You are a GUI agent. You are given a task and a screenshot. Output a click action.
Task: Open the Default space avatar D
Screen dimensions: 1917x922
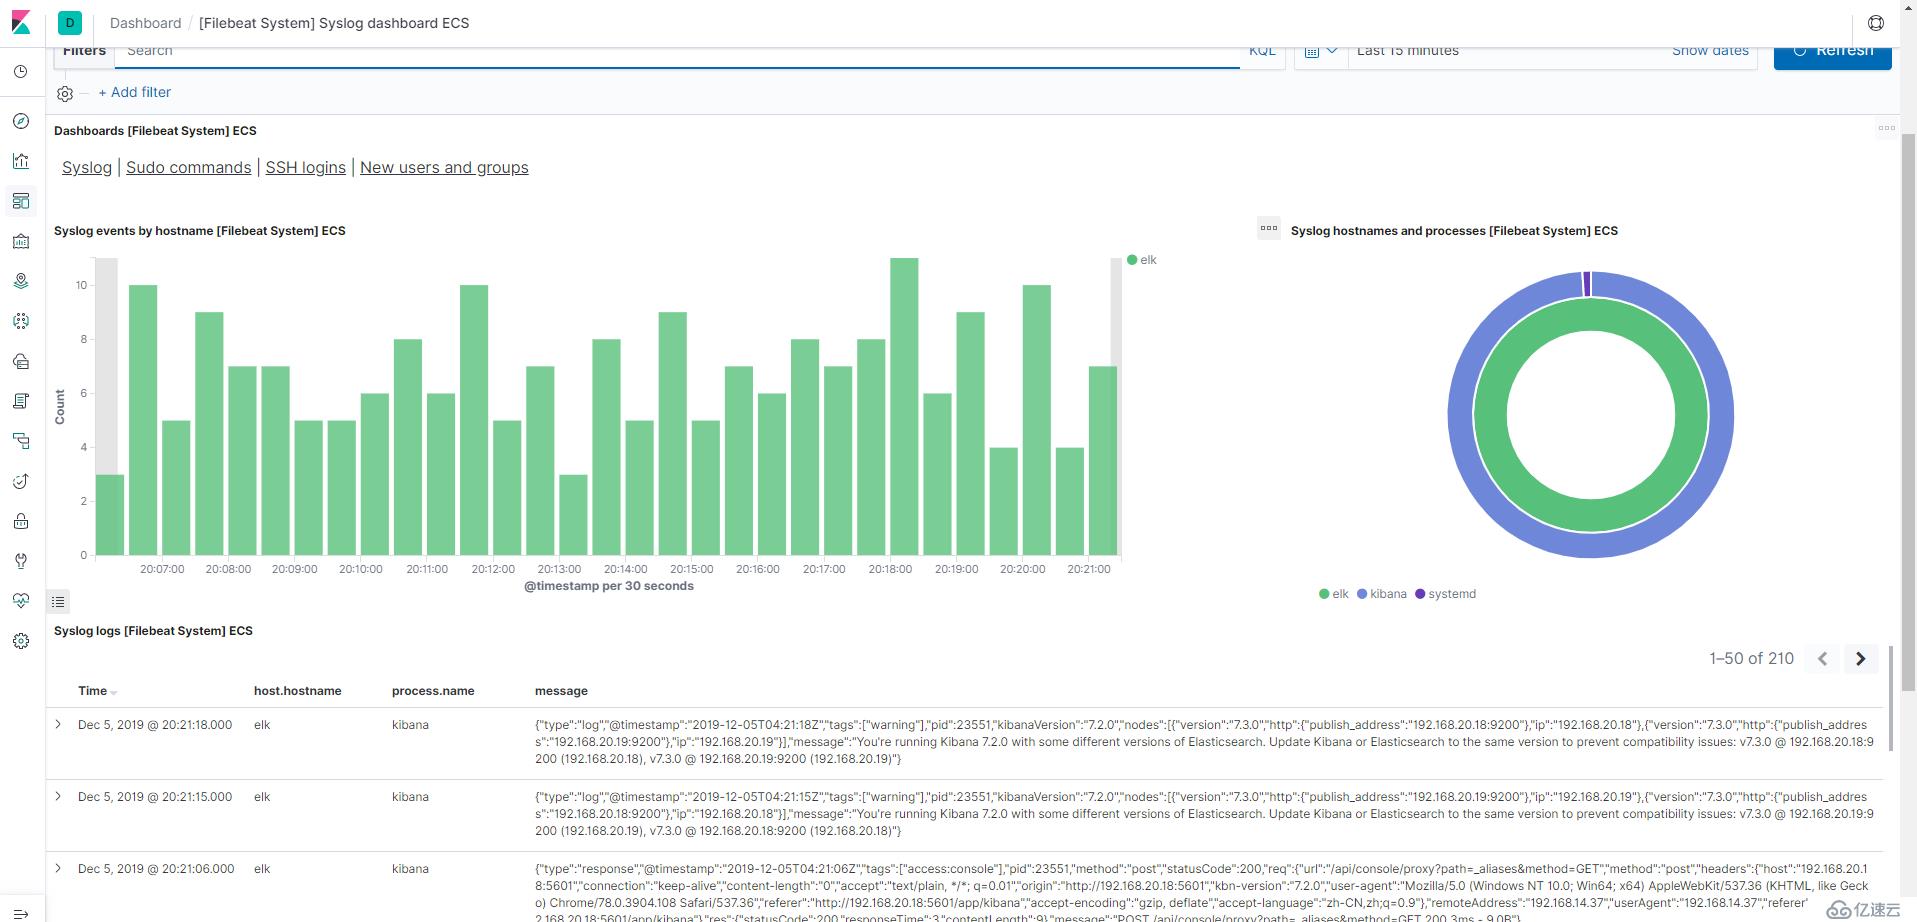(x=70, y=22)
